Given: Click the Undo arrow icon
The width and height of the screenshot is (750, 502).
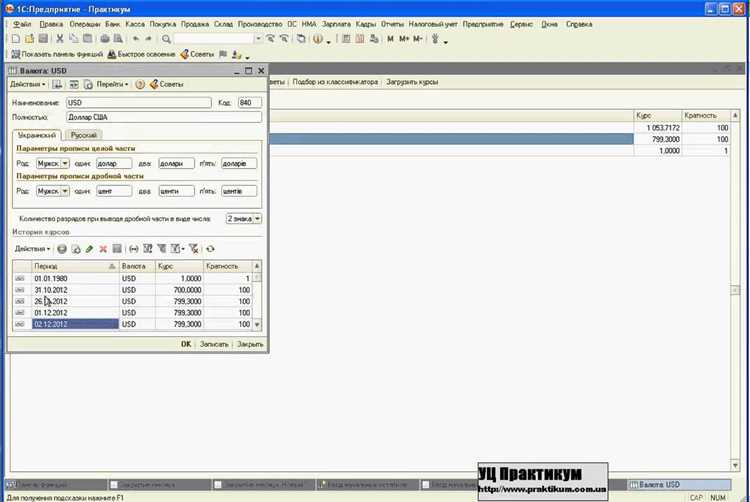Looking at the screenshot, I should tap(136, 39).
